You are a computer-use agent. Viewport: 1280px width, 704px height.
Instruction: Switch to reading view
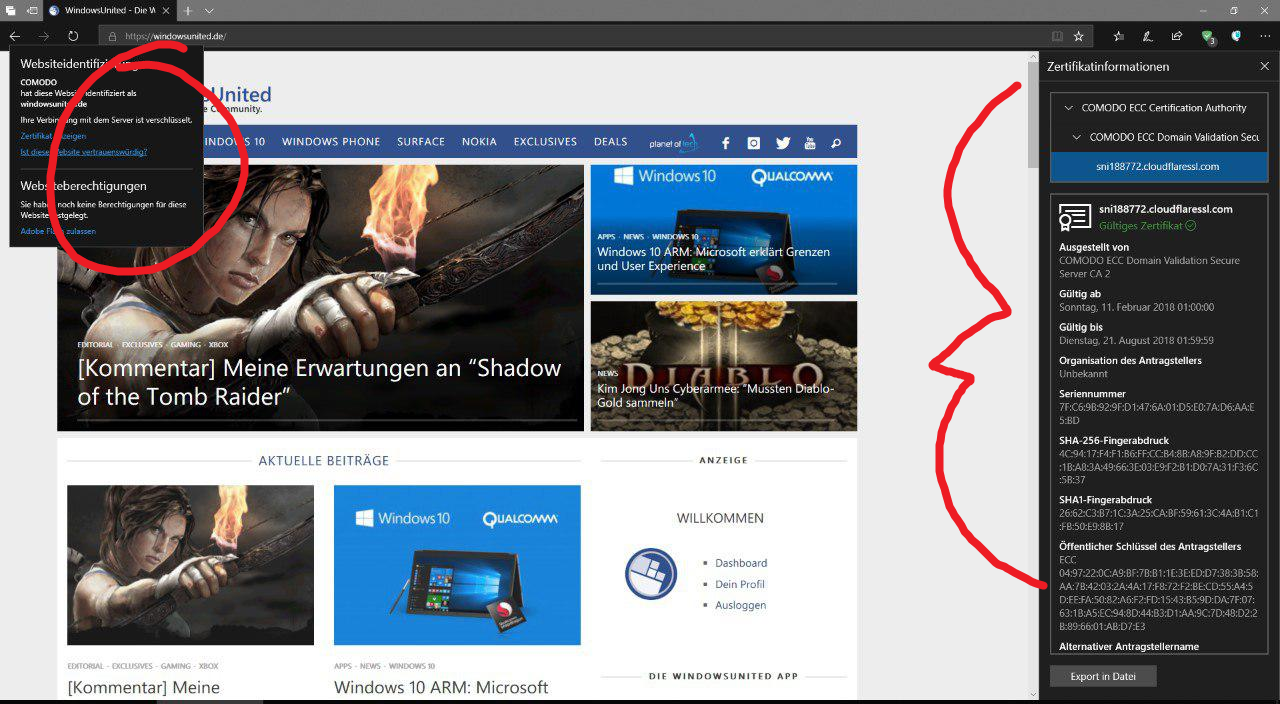tap(1057, 36)
